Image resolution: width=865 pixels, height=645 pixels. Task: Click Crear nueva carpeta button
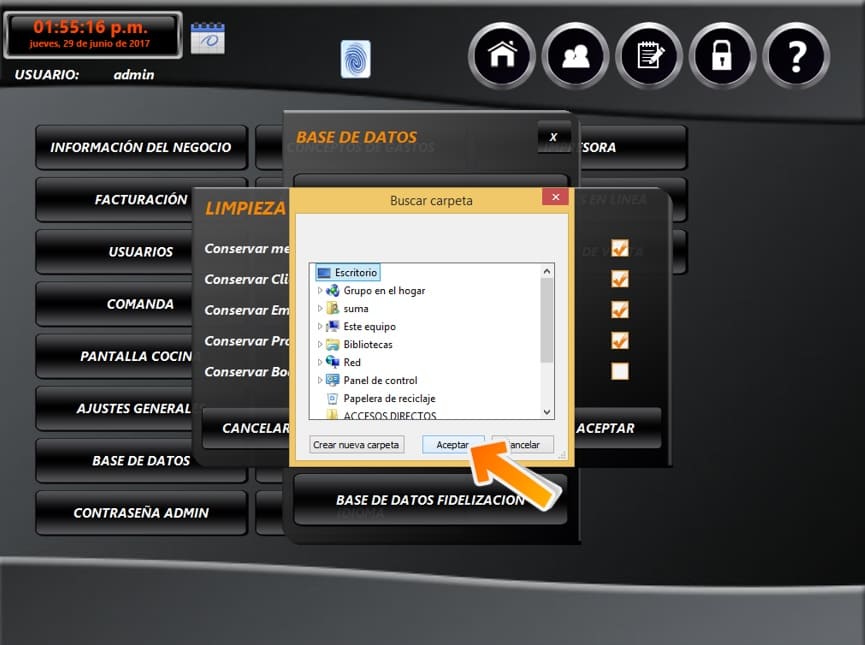(356, 445)
